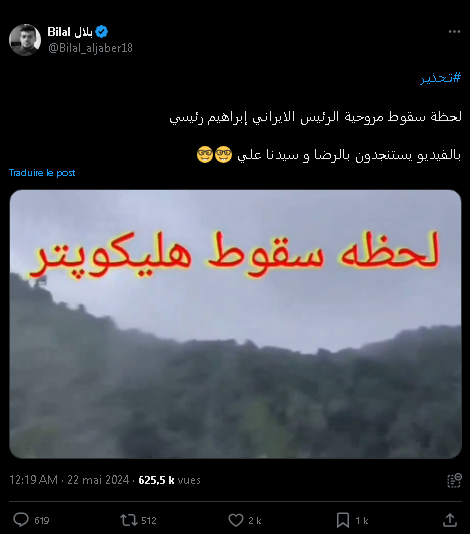The width and height of the screenshot is (470, 534).
Task: Open the Bilal profile avatar
Action: [x=25, y=40]
